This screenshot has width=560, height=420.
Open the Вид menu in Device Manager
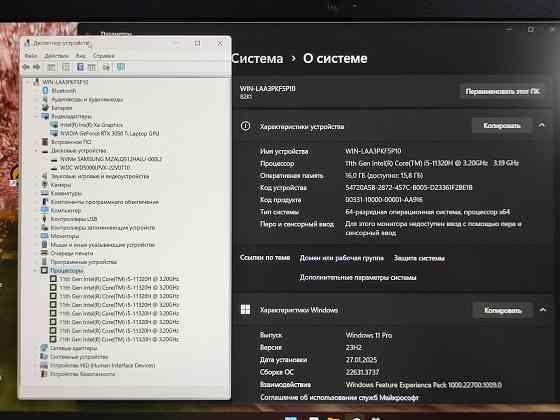(x=81, y=56)
